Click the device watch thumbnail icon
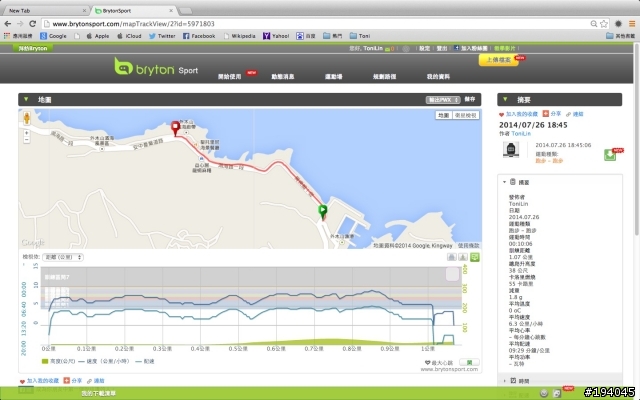The image size is (640, 400). coord(511,149)
